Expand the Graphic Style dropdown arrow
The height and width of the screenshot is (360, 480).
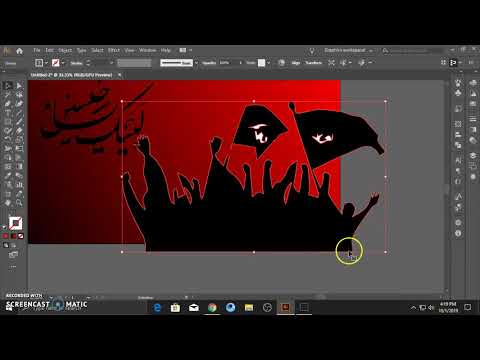[269, 63]
